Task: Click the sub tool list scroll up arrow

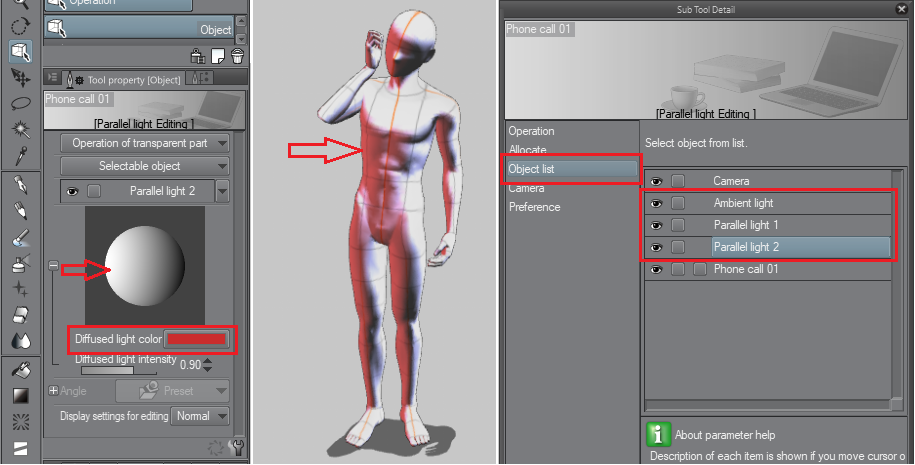Action: pos(240,22)
